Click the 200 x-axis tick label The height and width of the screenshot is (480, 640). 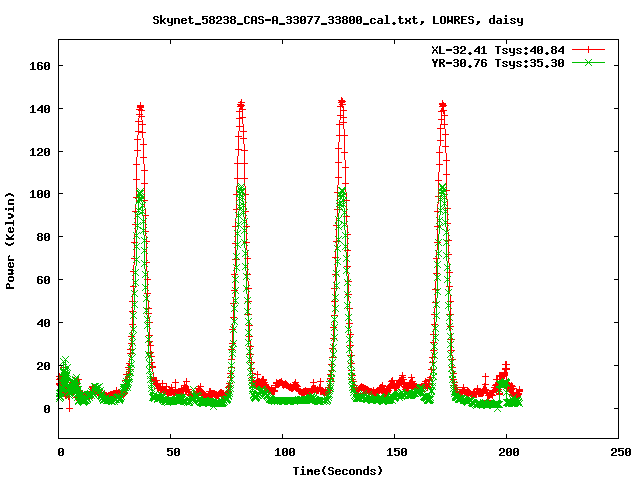[x=509, y=452]
